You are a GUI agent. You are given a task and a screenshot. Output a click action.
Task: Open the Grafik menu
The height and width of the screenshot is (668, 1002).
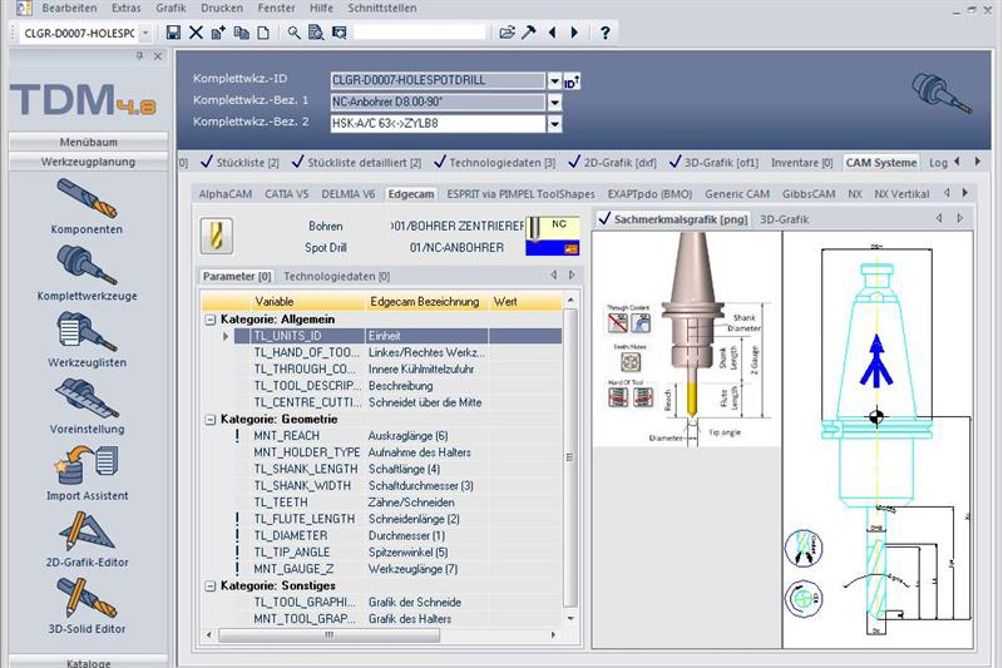(x=171, y=8)
